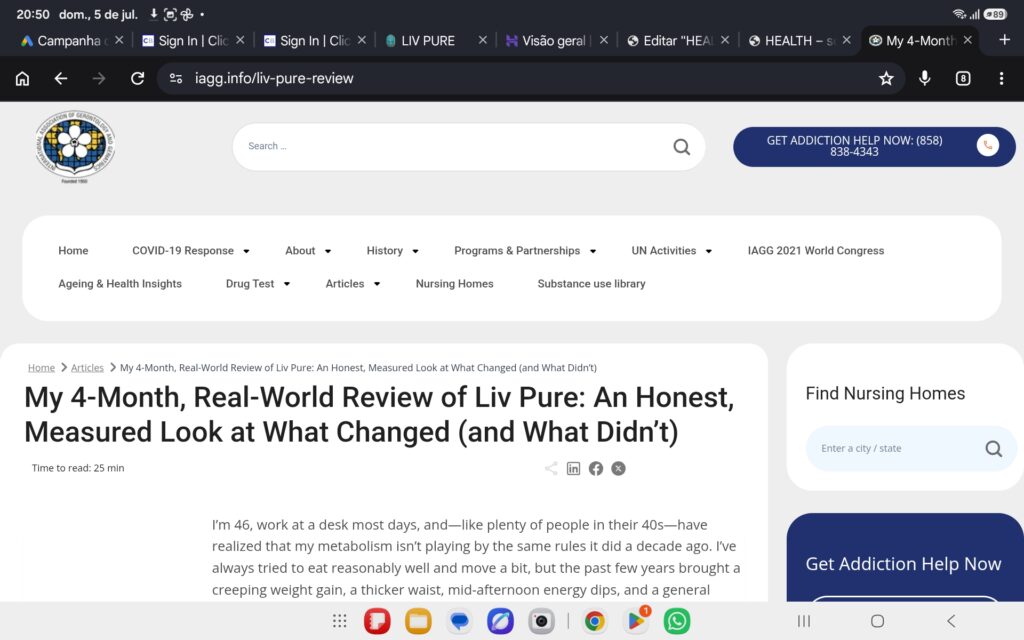
Task: Tap the voice search microphone icon
Action: (x=925, y=78)
